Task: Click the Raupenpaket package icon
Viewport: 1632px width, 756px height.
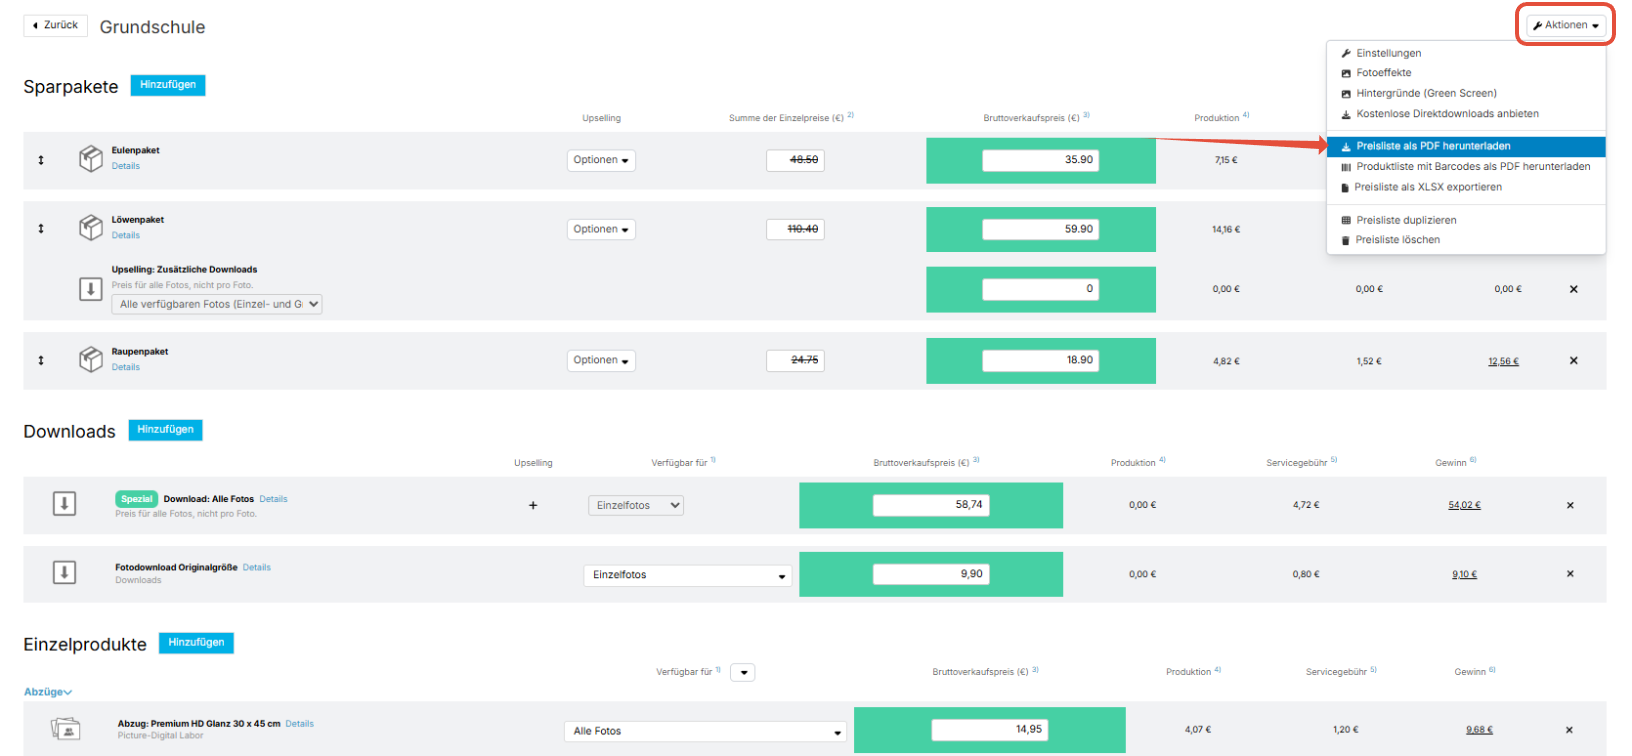Action: click(x=91, y=359)
